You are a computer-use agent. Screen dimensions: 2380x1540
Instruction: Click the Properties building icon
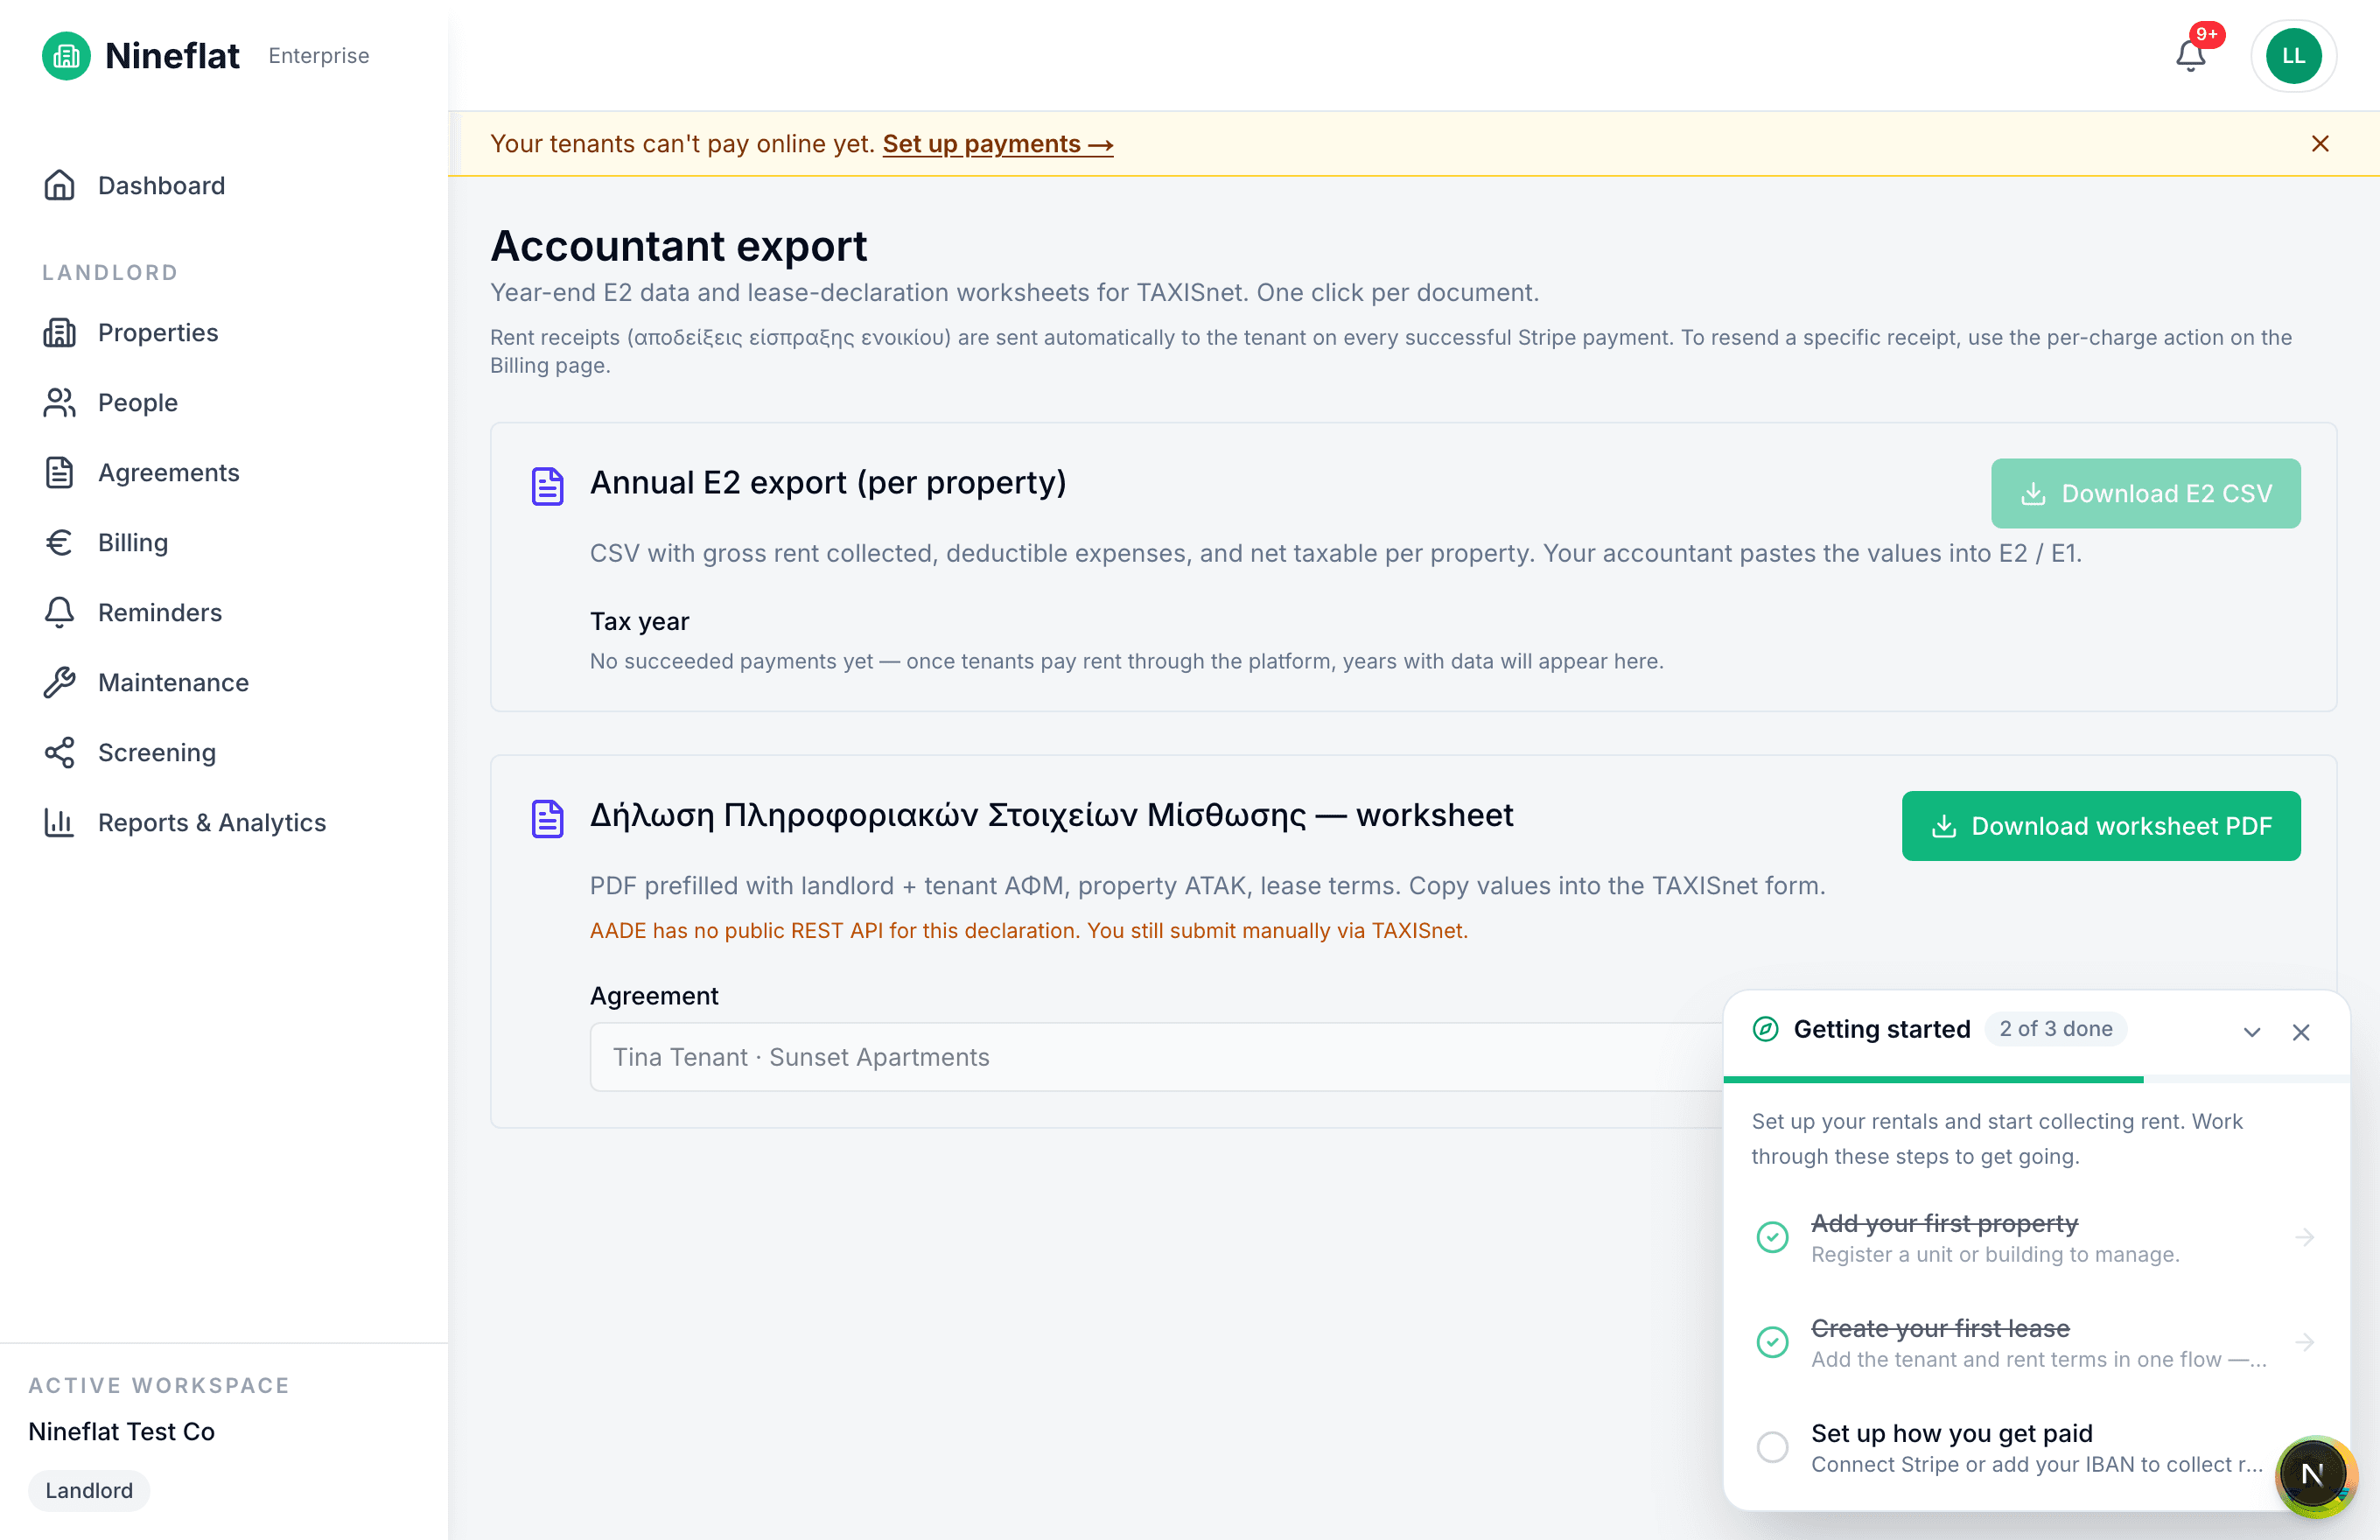click(x=60, y=333)
